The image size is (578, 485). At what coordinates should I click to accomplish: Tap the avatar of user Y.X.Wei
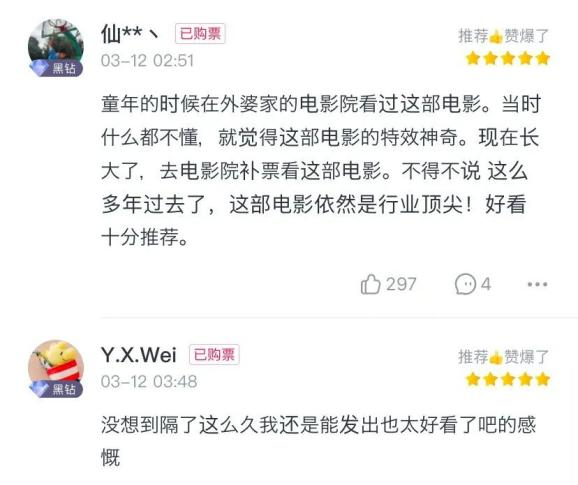(x=56, y=367)
